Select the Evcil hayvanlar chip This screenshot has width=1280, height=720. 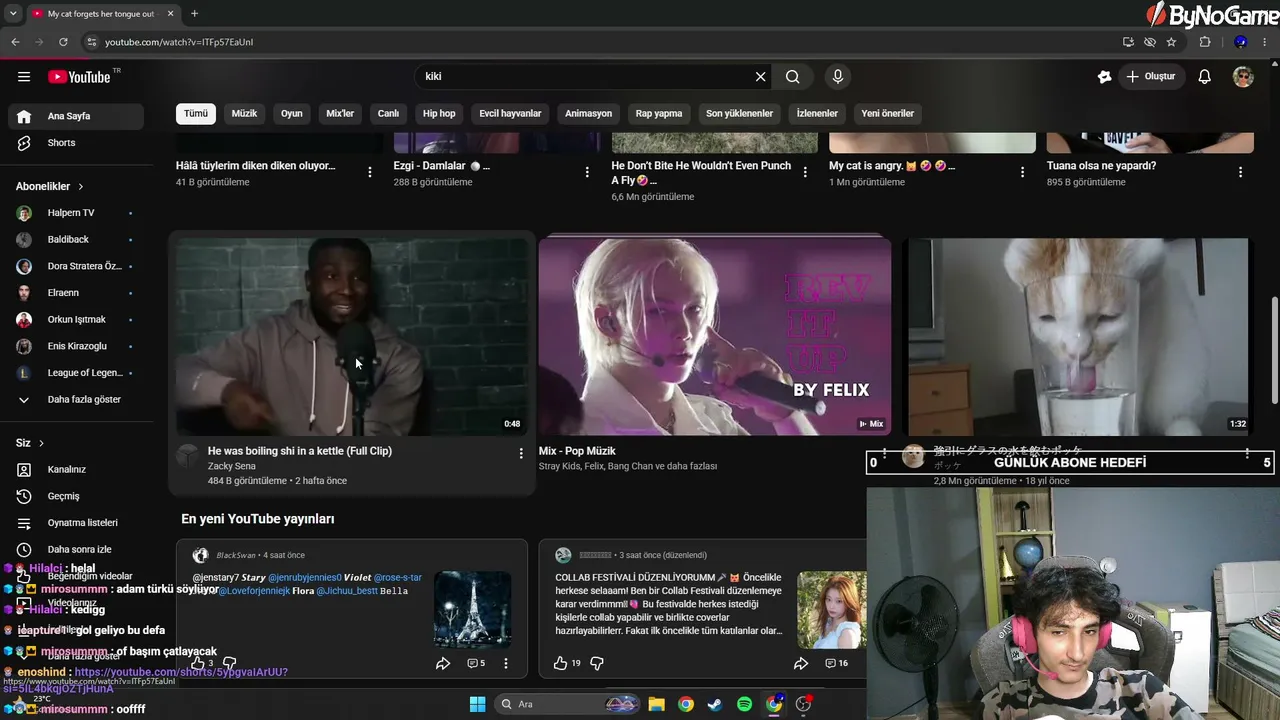pyautogui.click(x=510, y=113)
